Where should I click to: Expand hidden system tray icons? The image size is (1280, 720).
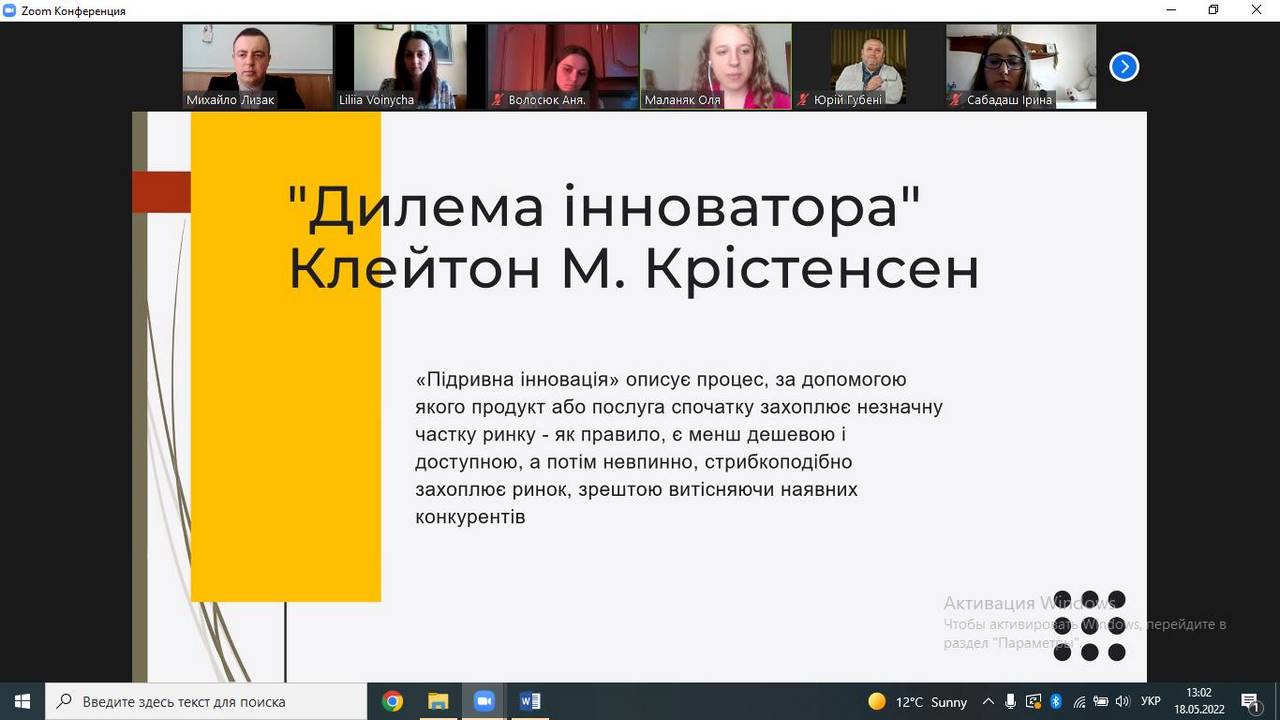click(x=988, y=702)
